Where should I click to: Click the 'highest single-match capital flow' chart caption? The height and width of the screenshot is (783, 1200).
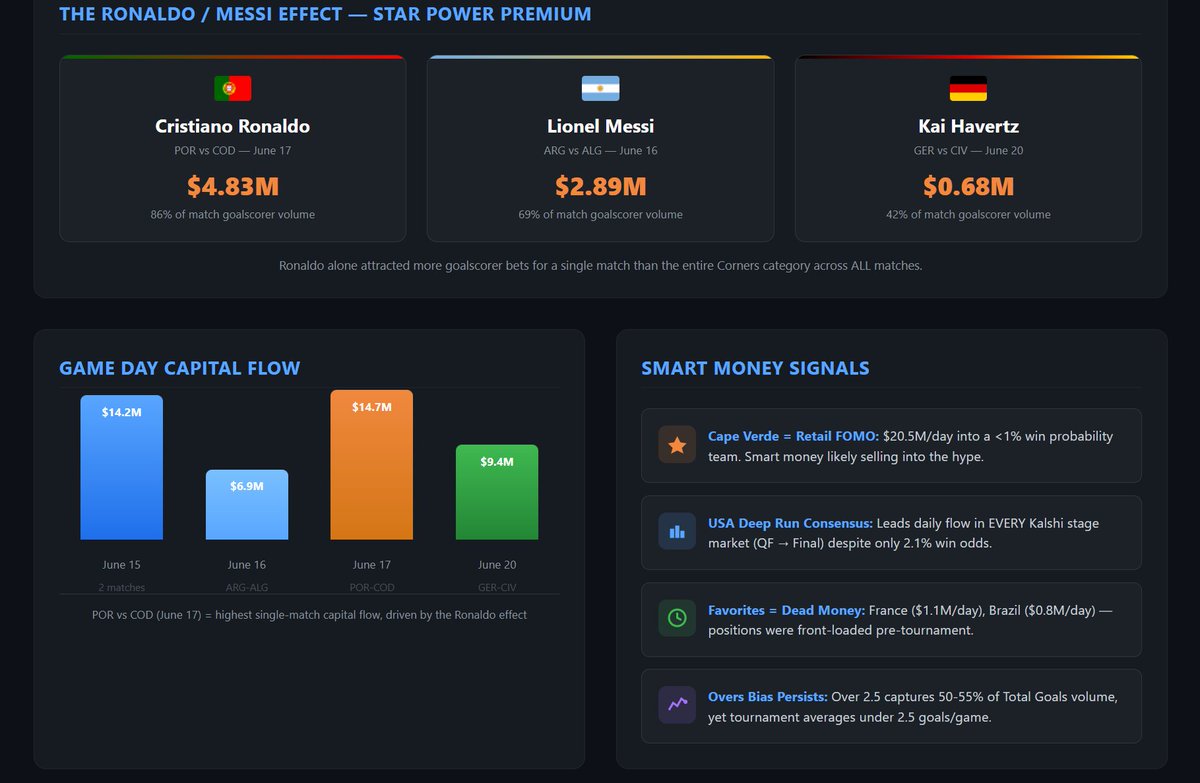tap(309, 614)
